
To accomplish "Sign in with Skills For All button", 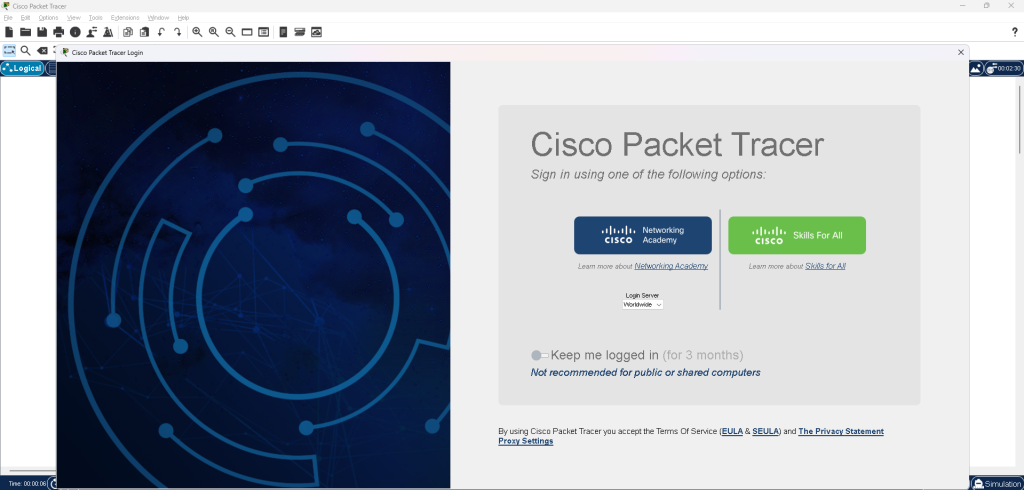I will [x=797, y=236].
